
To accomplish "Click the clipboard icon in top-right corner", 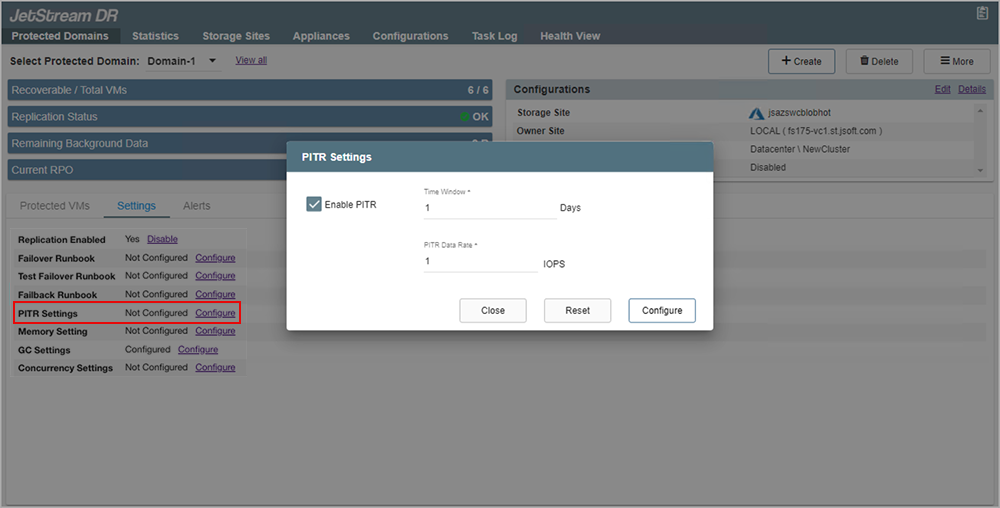I will click(x=982, y=13).
